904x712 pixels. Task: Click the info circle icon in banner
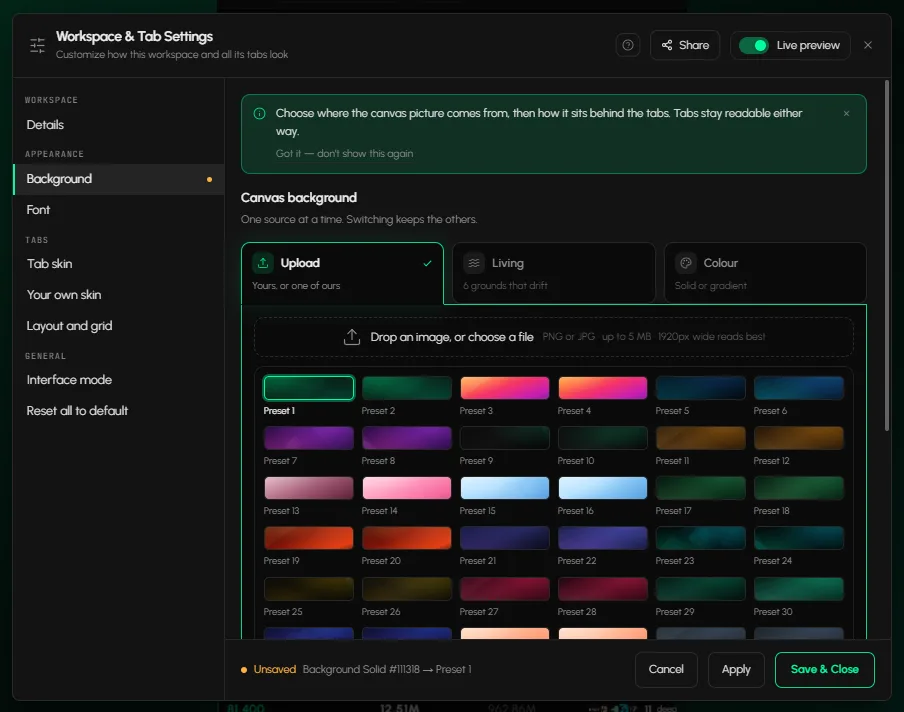[259, 114]
